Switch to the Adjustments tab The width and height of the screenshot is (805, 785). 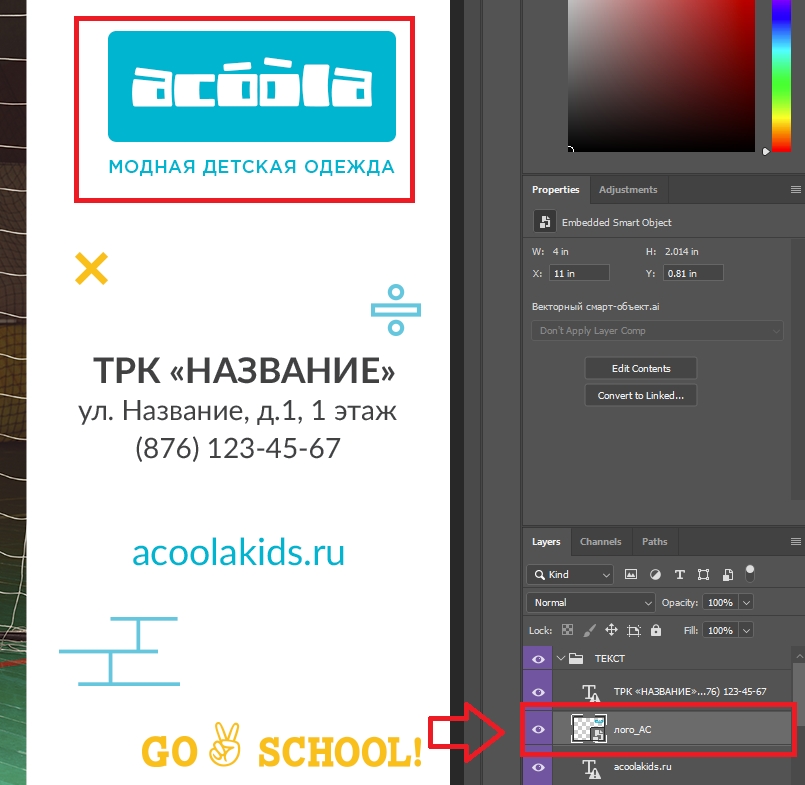(x=628, y=189)
